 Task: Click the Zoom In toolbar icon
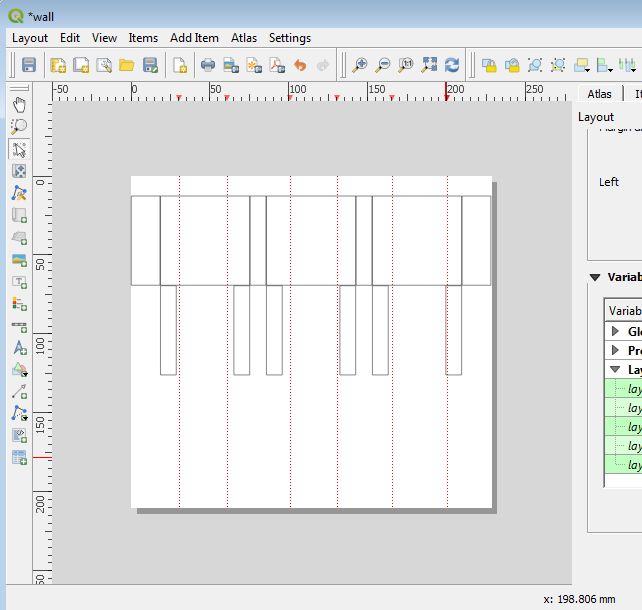(359, 65)
